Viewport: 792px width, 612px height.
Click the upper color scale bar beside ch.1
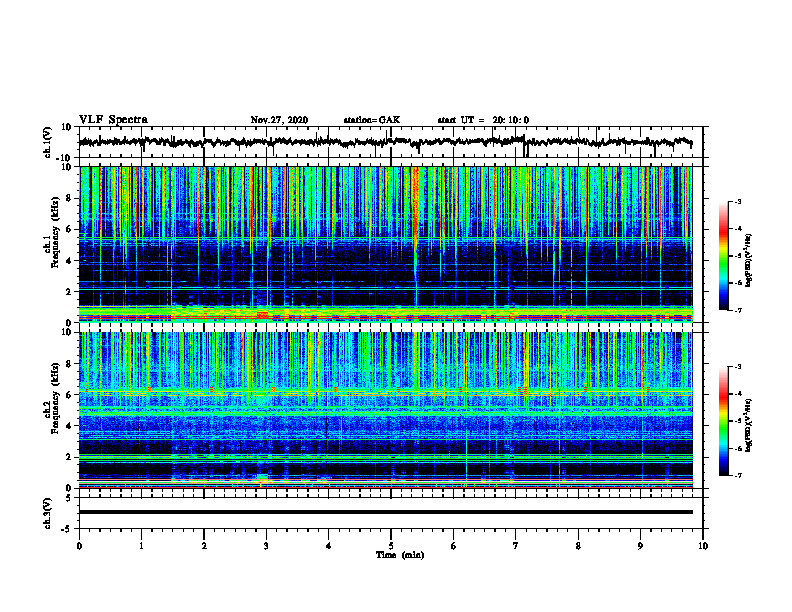(723, 255)
